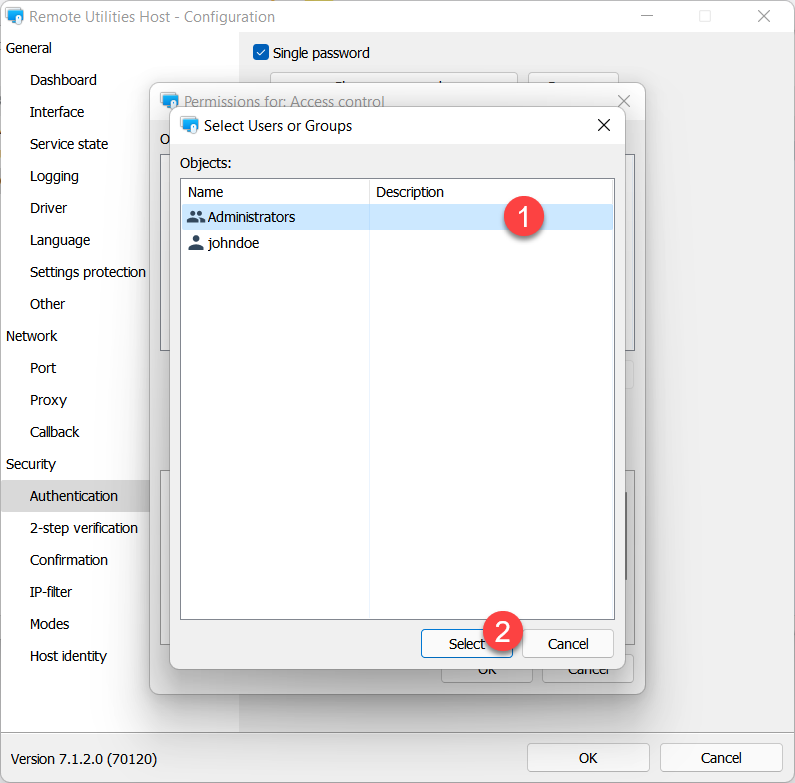Cancel the Select Users or Groups dialog

(x=568, y=644)
